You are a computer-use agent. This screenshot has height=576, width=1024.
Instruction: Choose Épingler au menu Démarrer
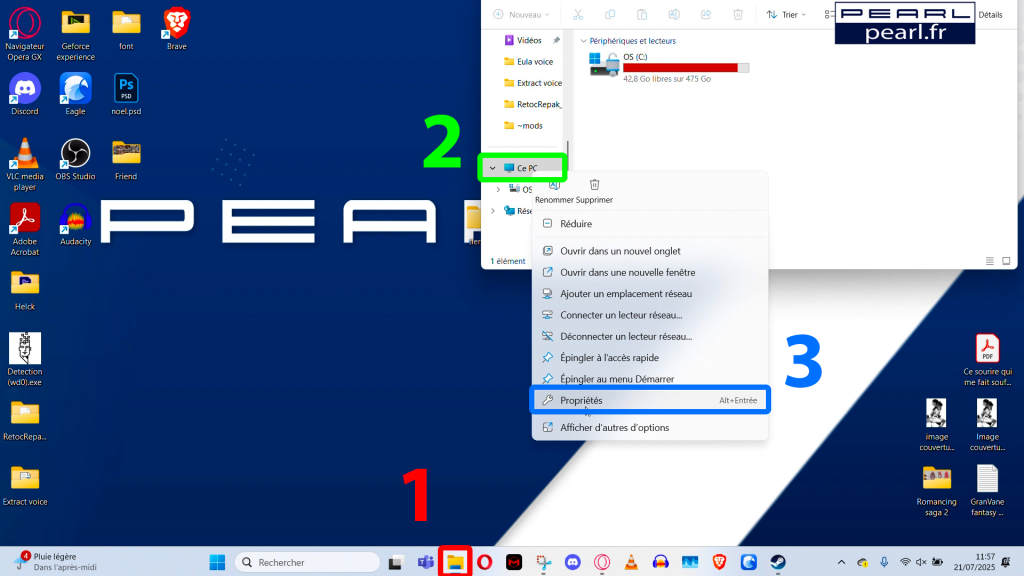650,379
